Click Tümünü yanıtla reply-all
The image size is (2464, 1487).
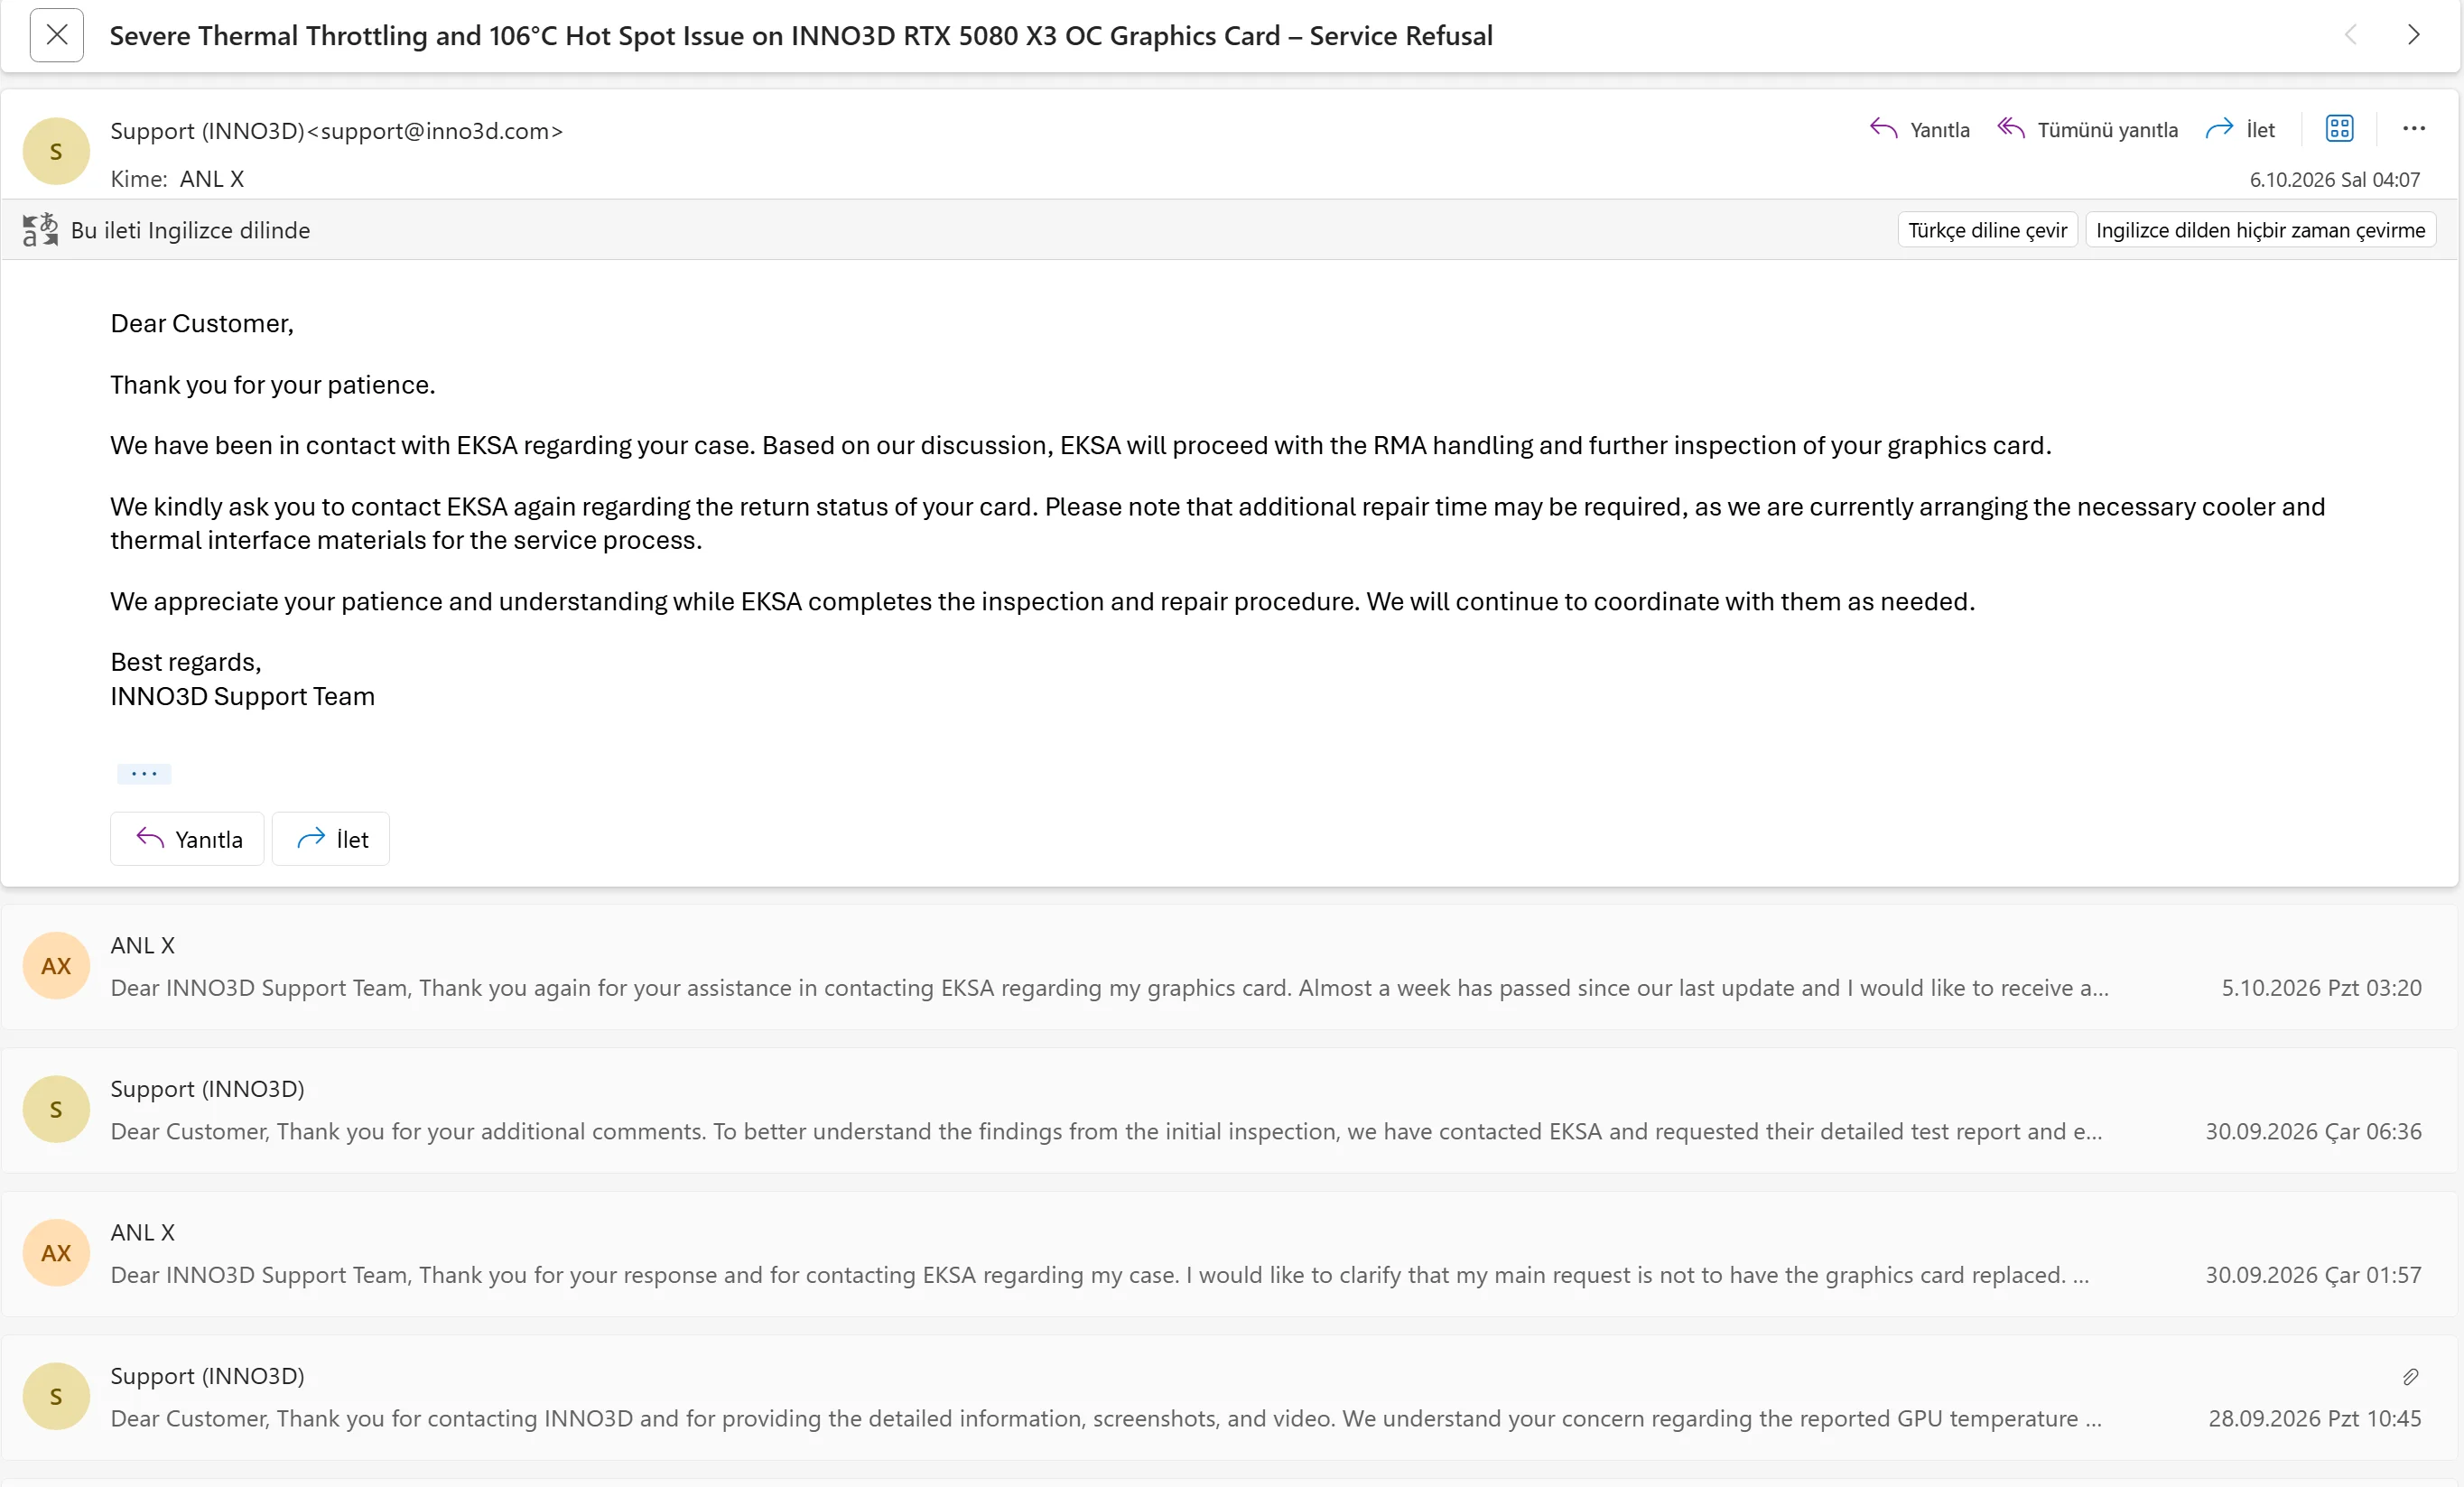click(x=2087, y=130)
